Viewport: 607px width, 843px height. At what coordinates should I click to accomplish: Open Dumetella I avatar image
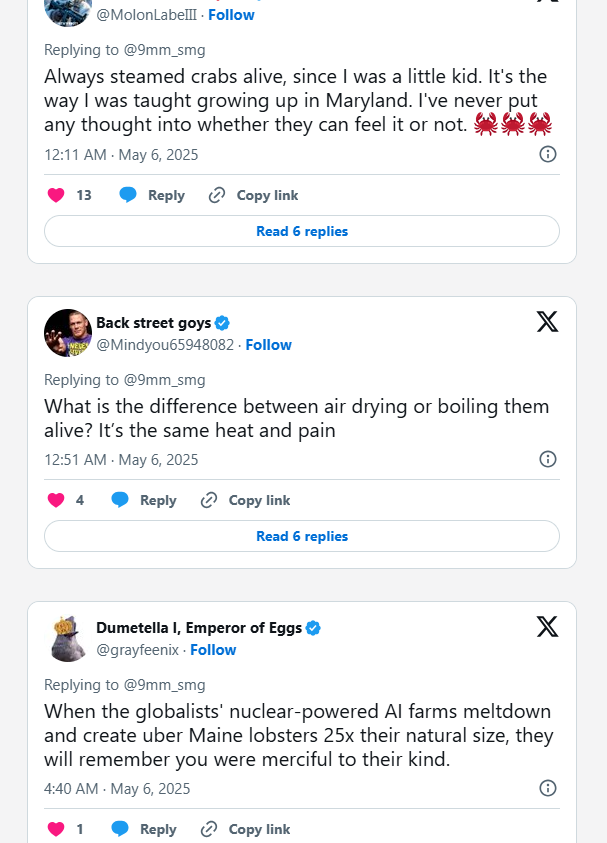tap(68, 638)
